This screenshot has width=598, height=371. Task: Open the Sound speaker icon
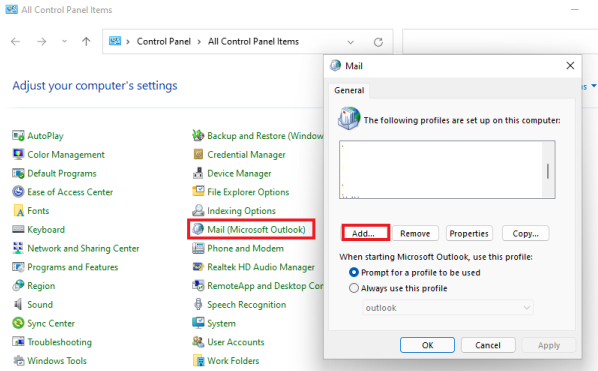(x=18, y=304)
